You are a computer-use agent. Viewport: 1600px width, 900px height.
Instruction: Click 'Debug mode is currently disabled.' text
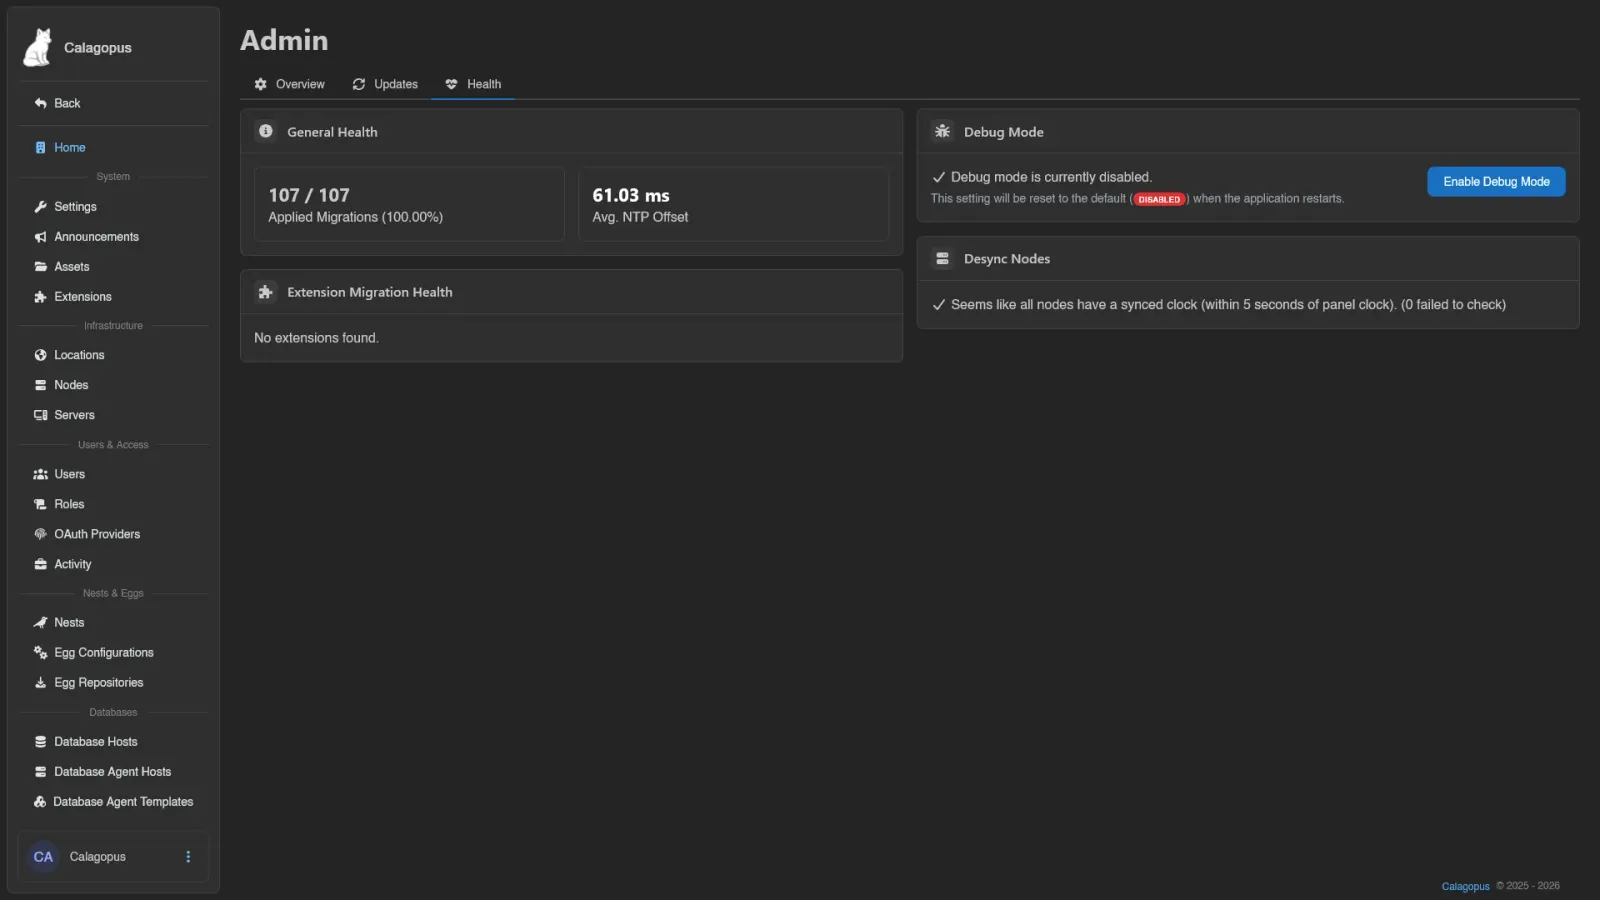[1051, 177]
